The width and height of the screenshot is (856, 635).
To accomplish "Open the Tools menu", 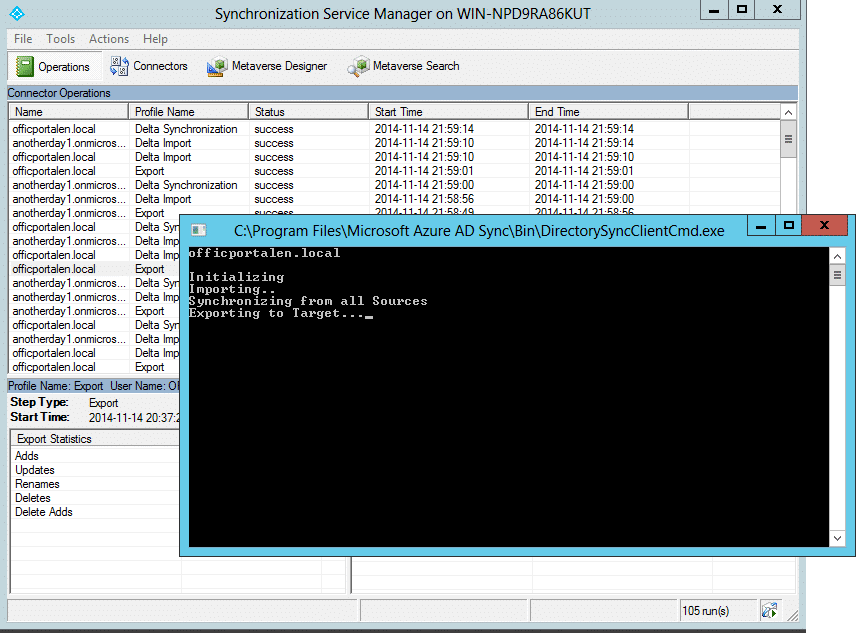I will pos(61,39).
